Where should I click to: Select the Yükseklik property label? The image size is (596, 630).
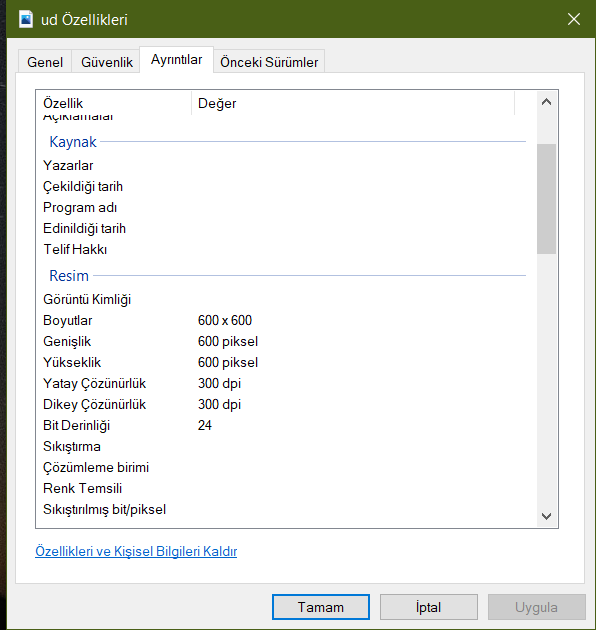coord(72,362)
